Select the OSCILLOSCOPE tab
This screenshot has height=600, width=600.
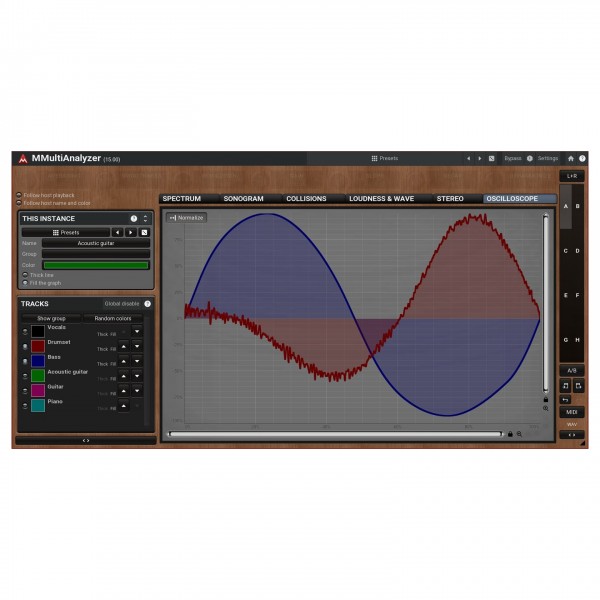click(519, 199)
